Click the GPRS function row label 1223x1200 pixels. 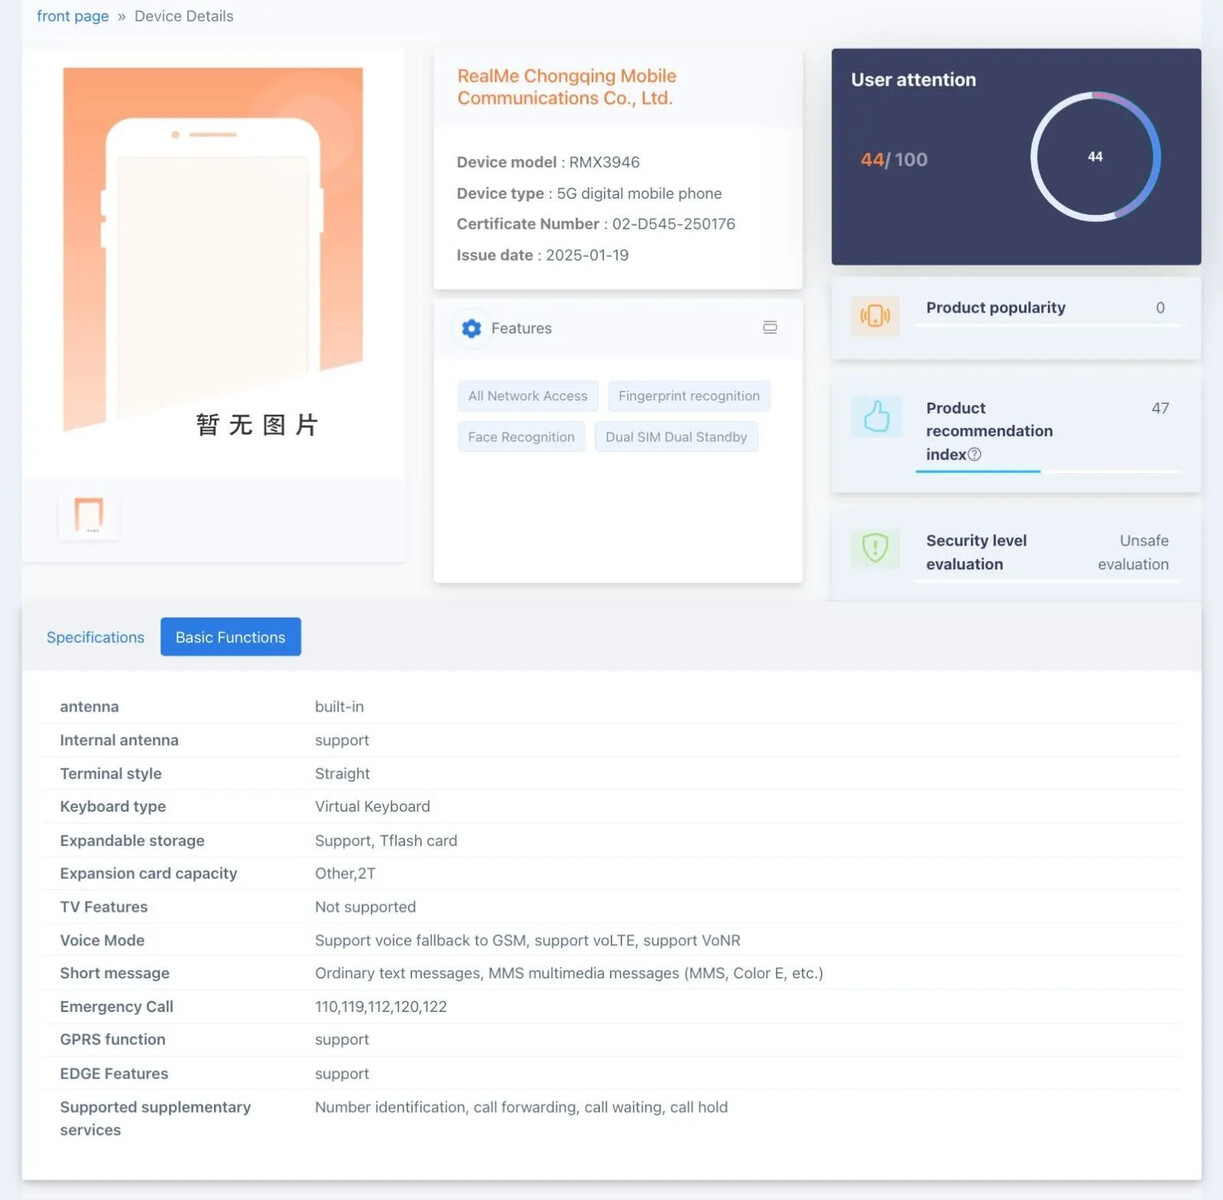tap(113, 1039)
